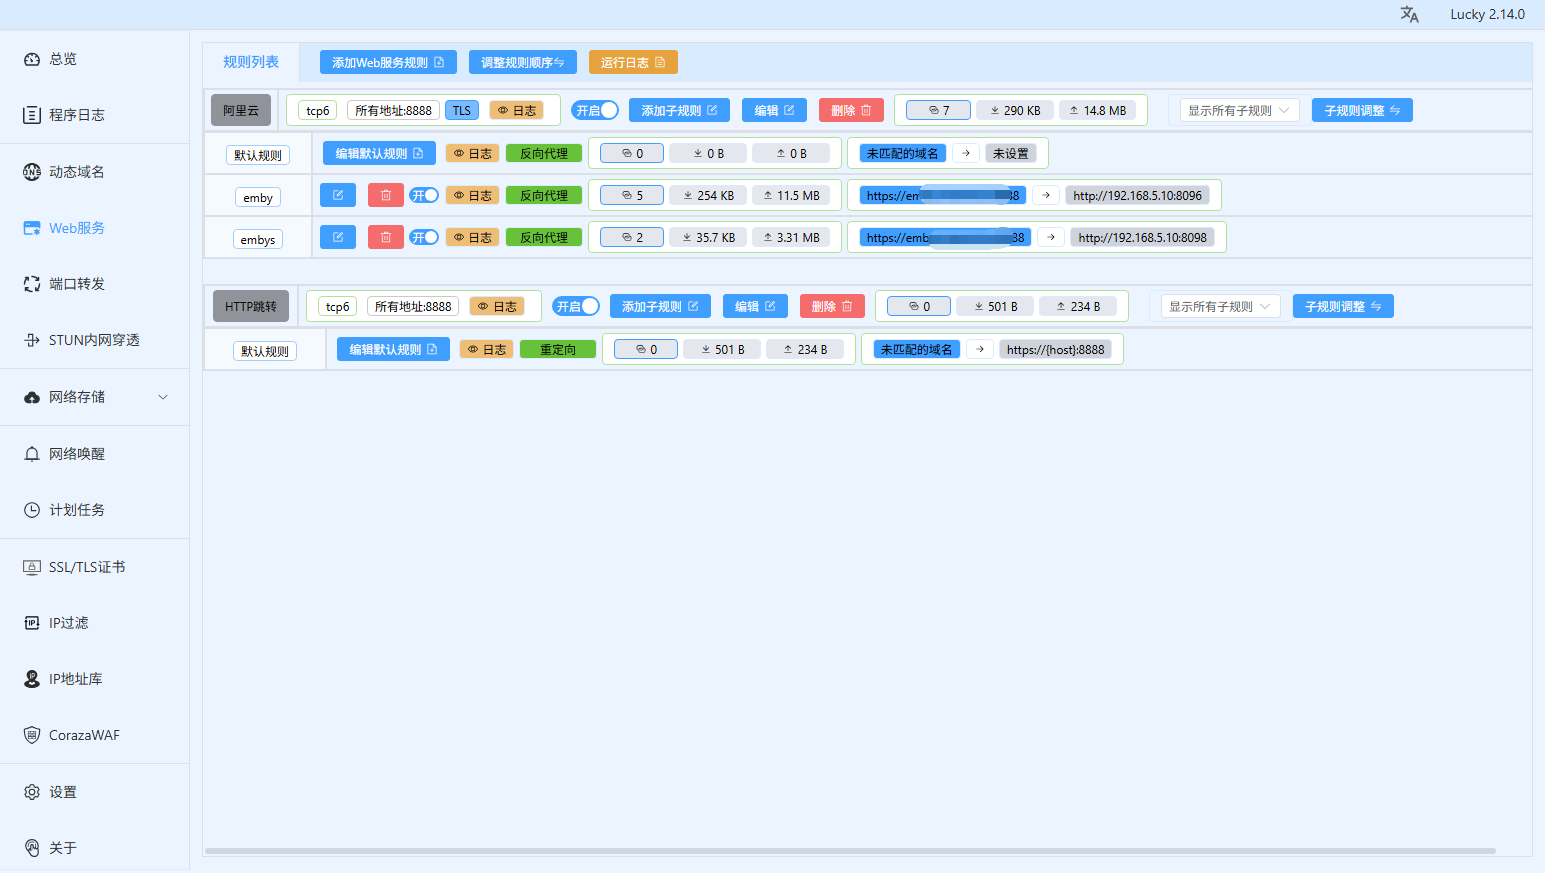Click redirect target https://{host}:8888
Screen dimensions: 1545x873
[x=1056, y=349]
